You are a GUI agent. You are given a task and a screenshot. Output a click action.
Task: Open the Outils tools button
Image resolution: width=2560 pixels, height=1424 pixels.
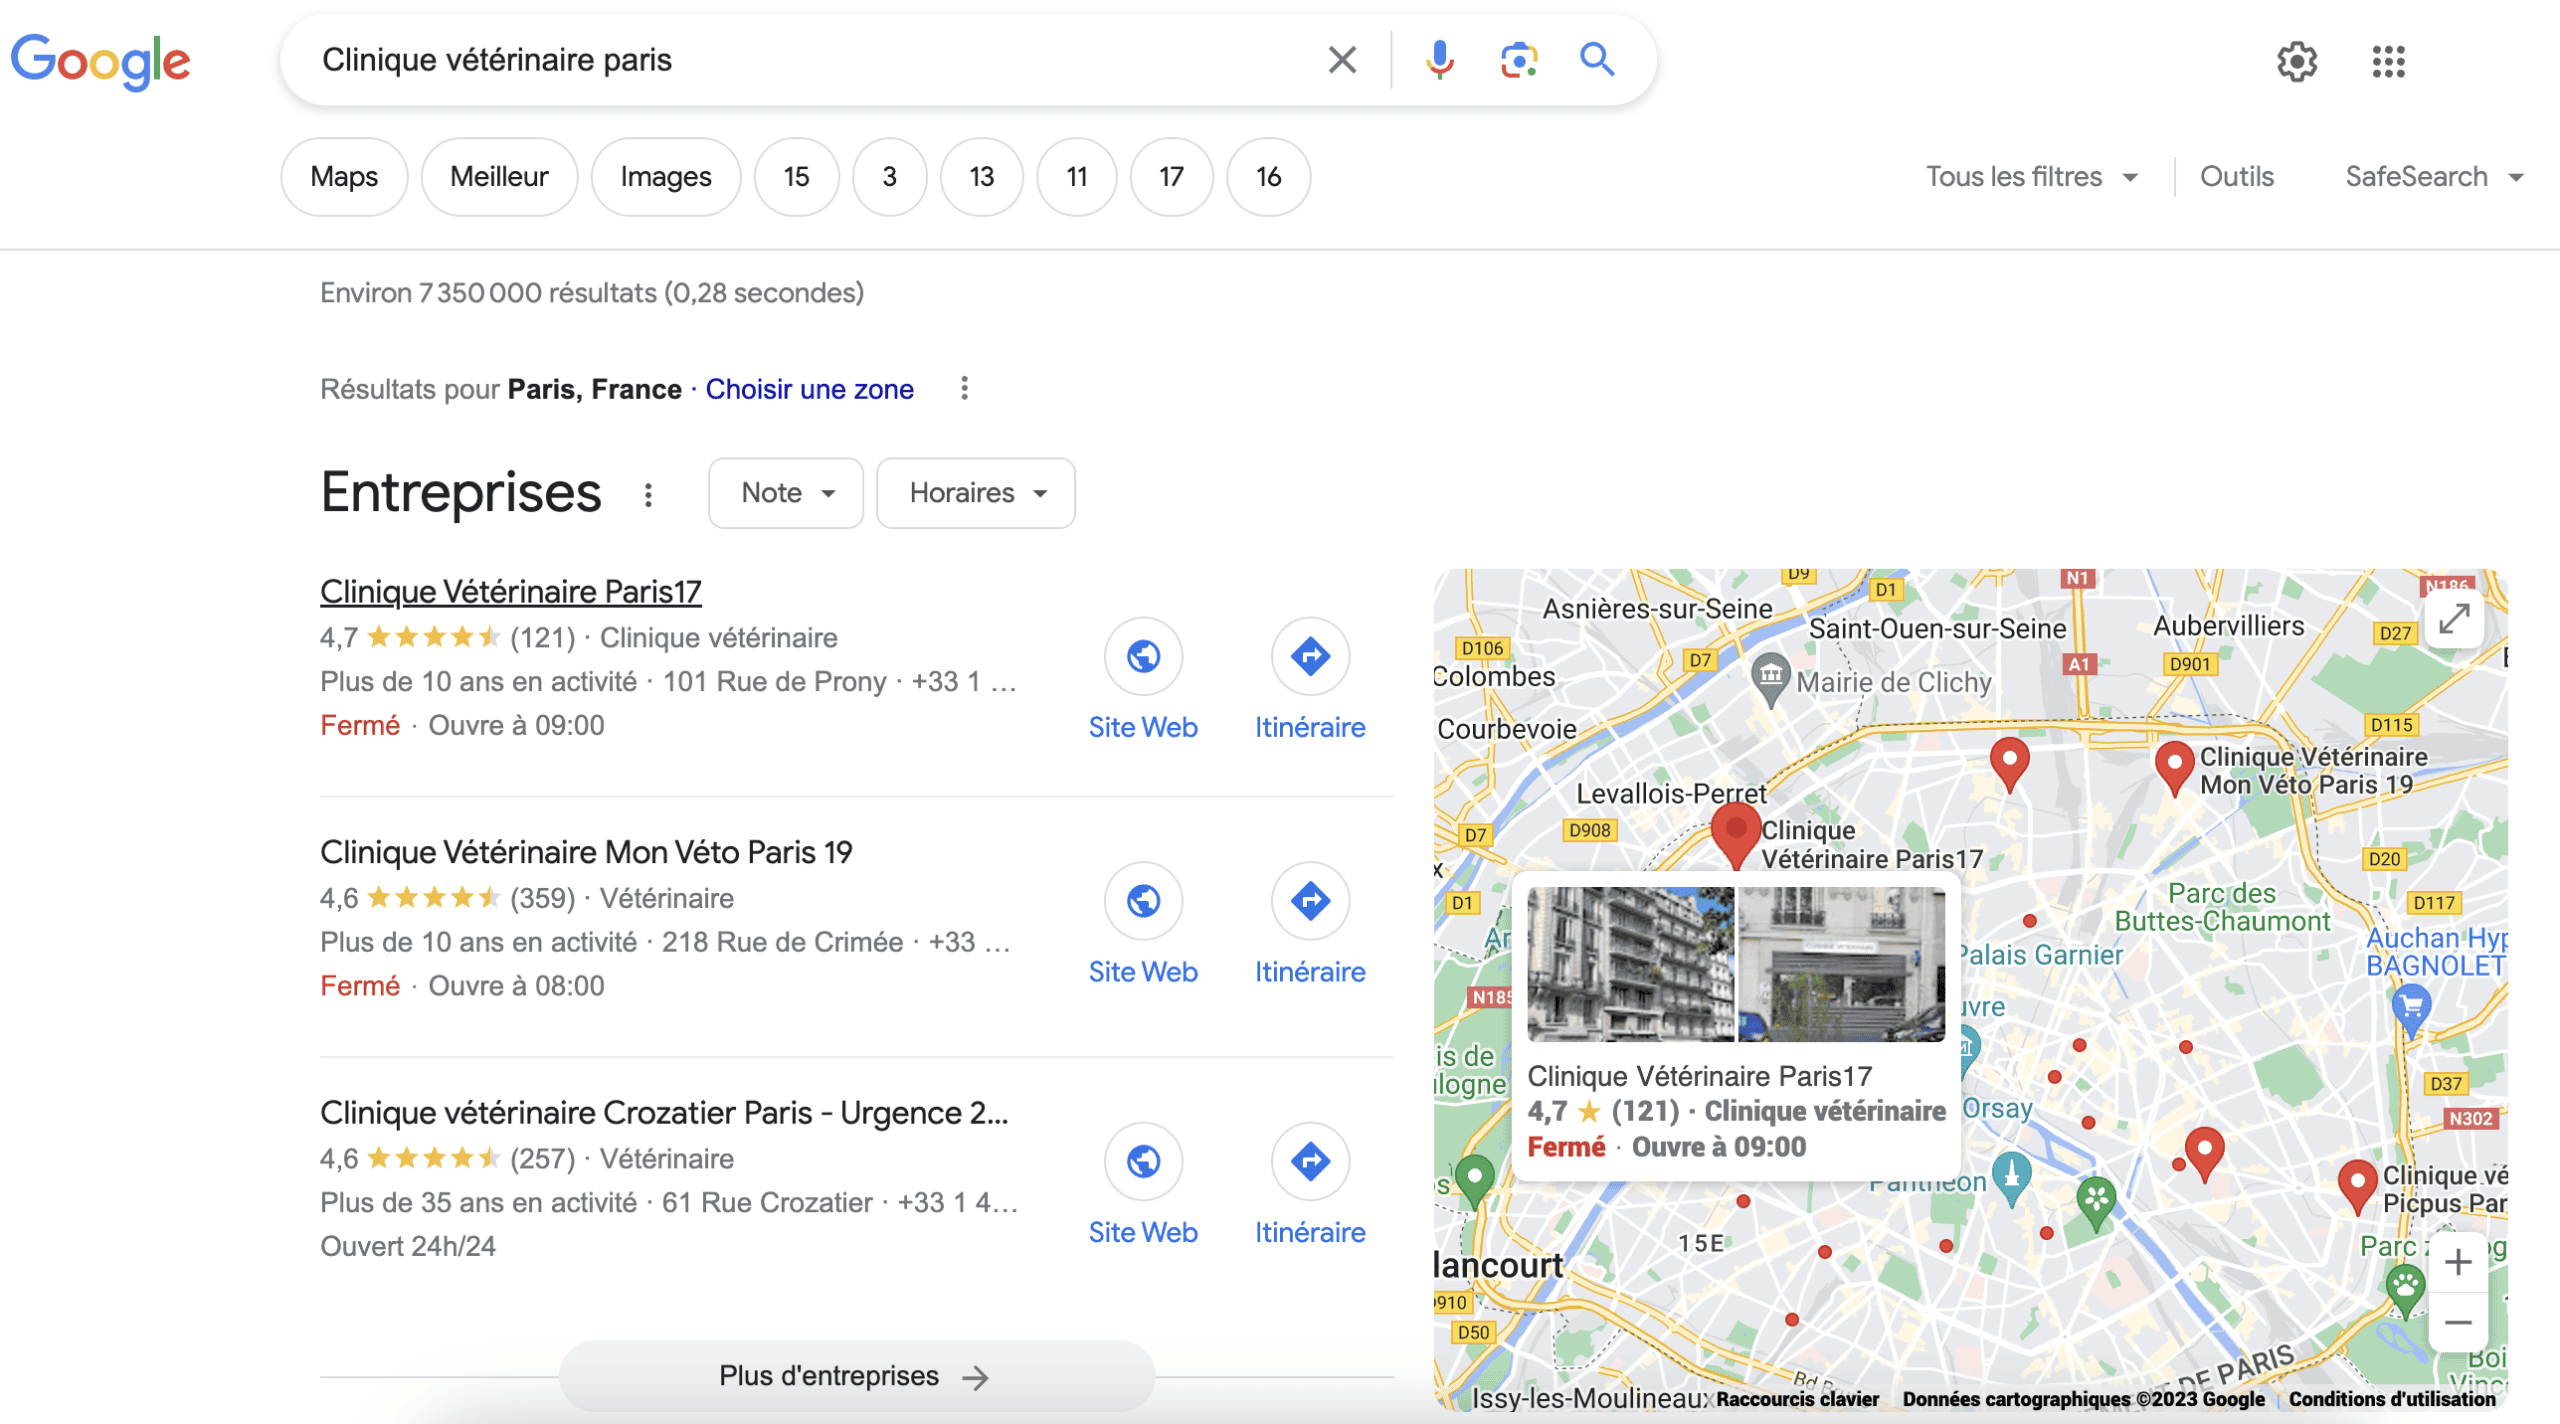point(2236,176)
